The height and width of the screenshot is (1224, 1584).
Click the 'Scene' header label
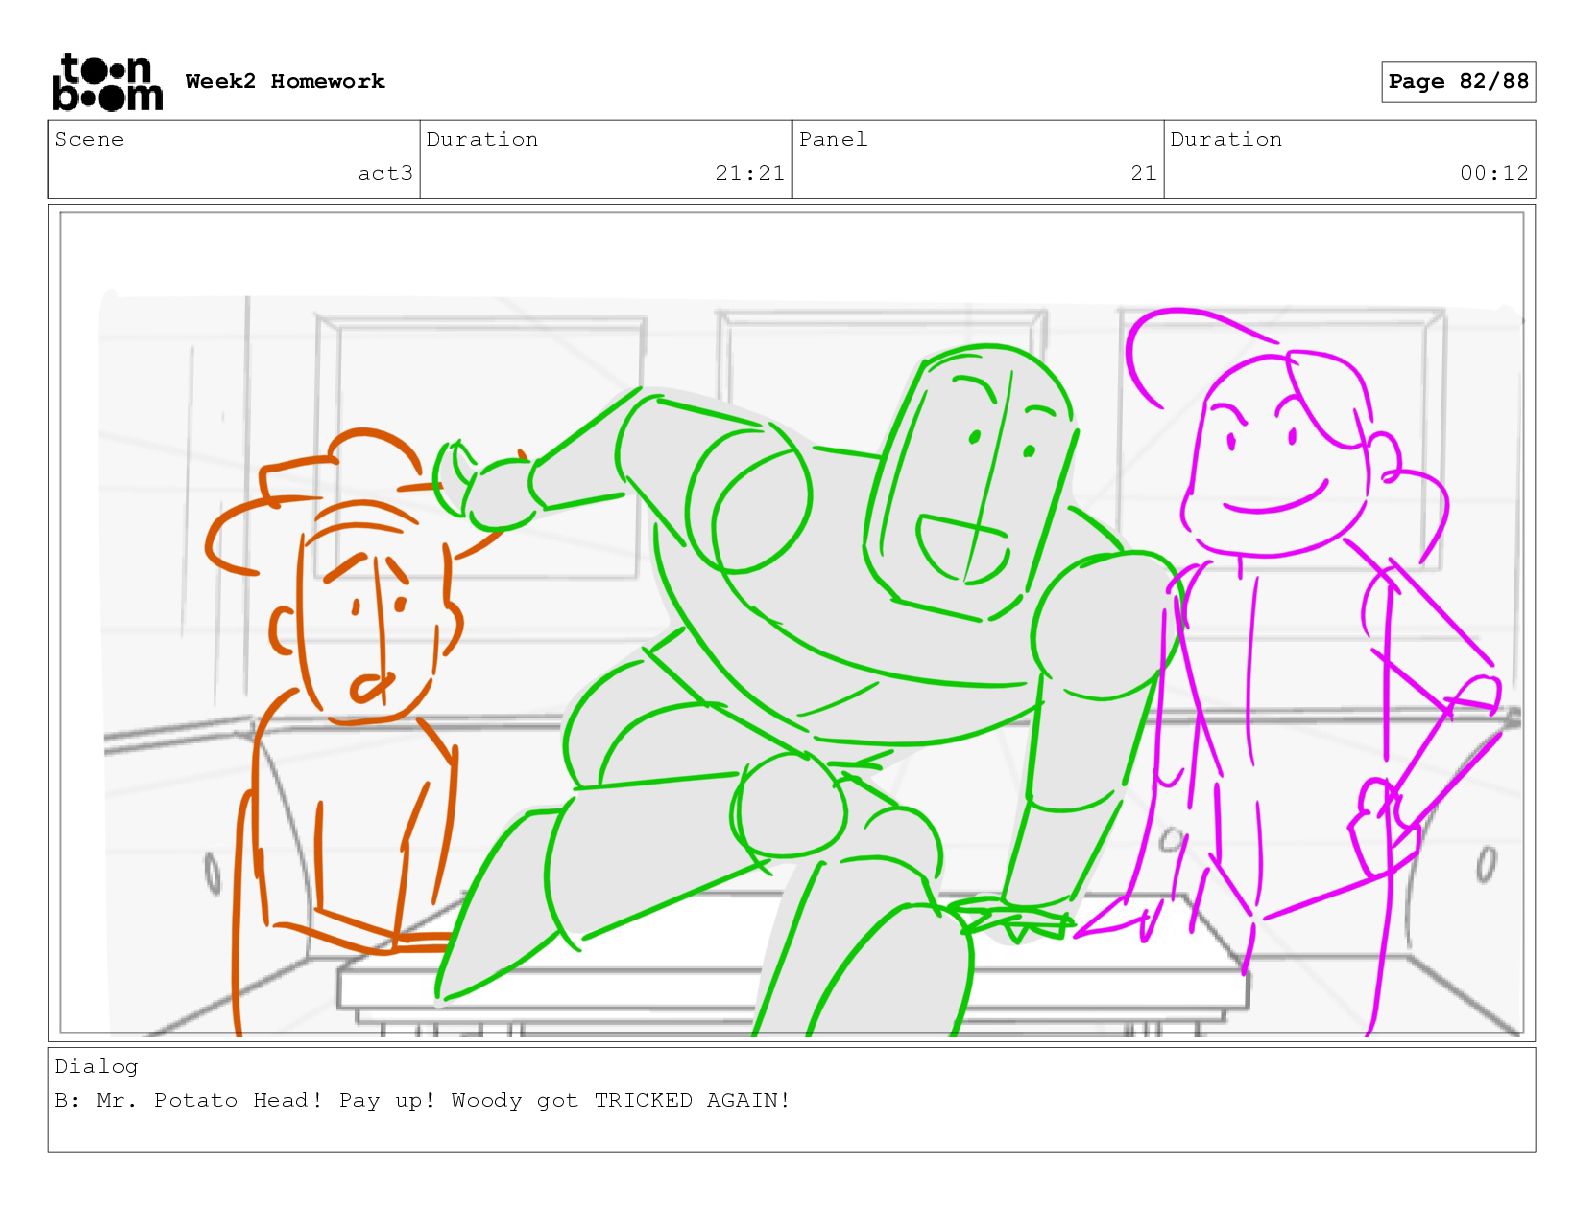pyautogui.click(x=89, y=140)
